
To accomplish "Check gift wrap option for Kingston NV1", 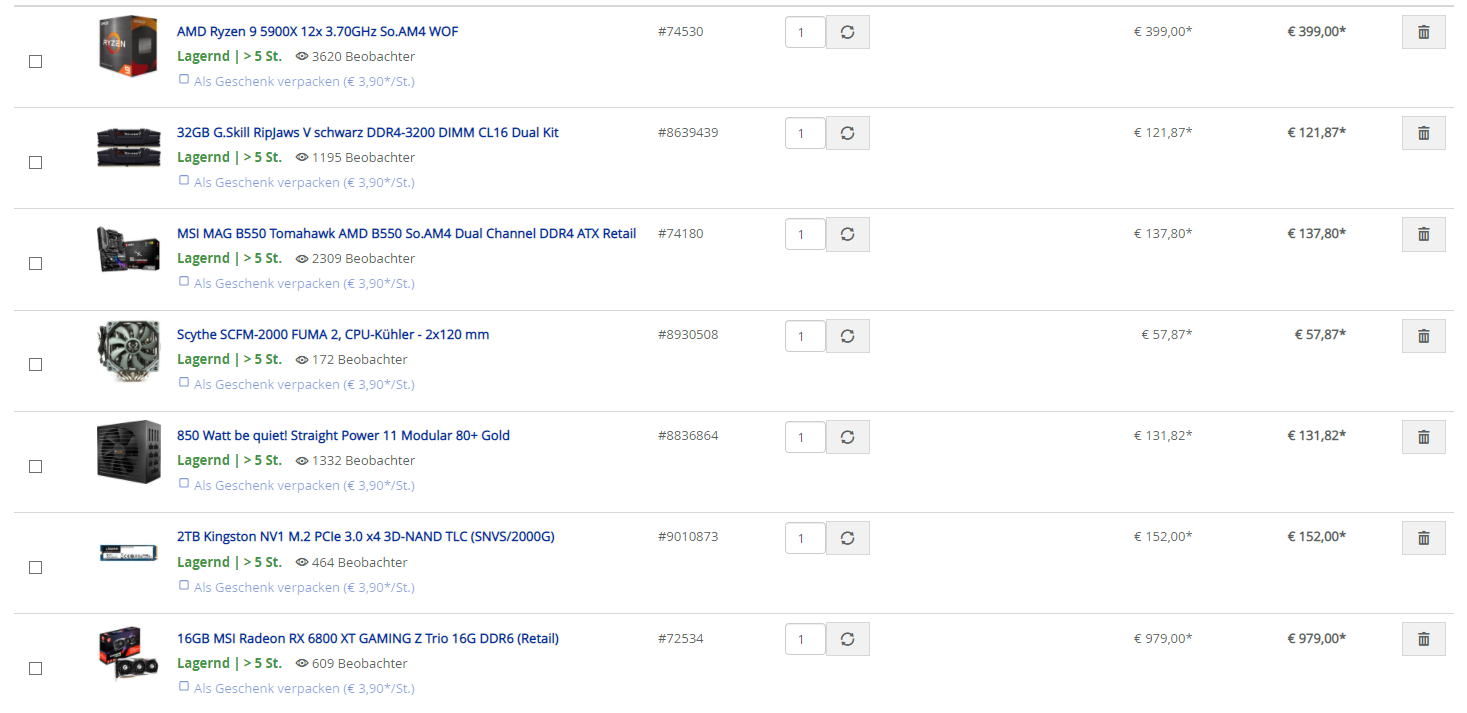I will [184, 586].
